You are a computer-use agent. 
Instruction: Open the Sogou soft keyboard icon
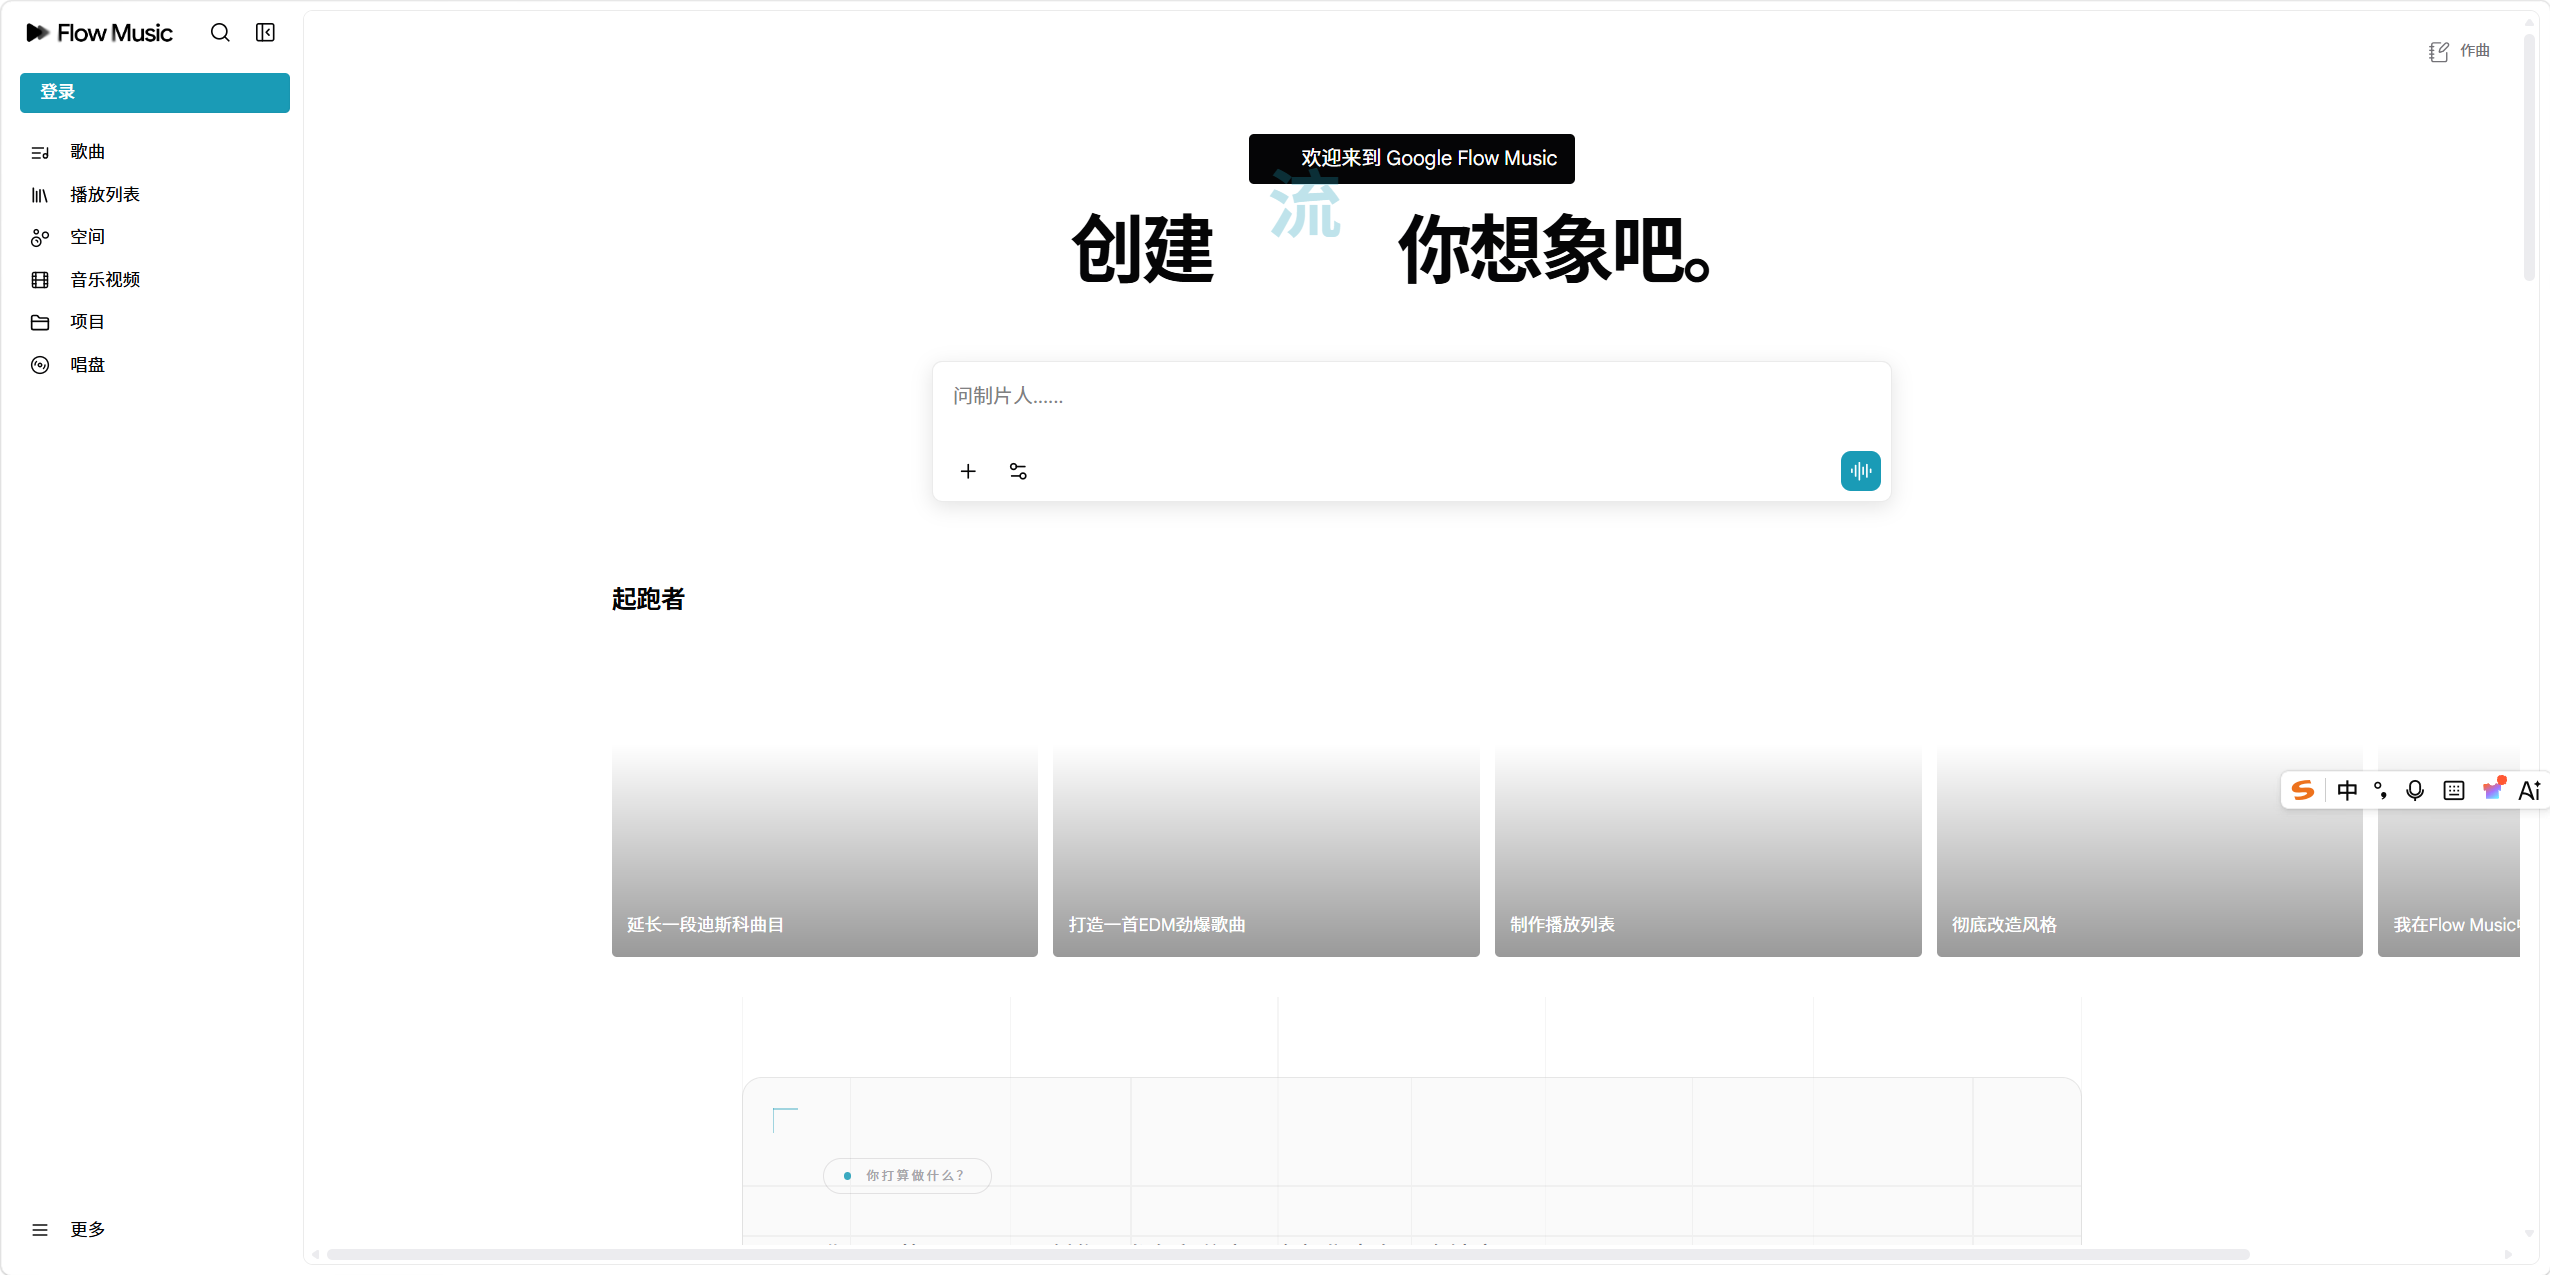point(2454,790)
